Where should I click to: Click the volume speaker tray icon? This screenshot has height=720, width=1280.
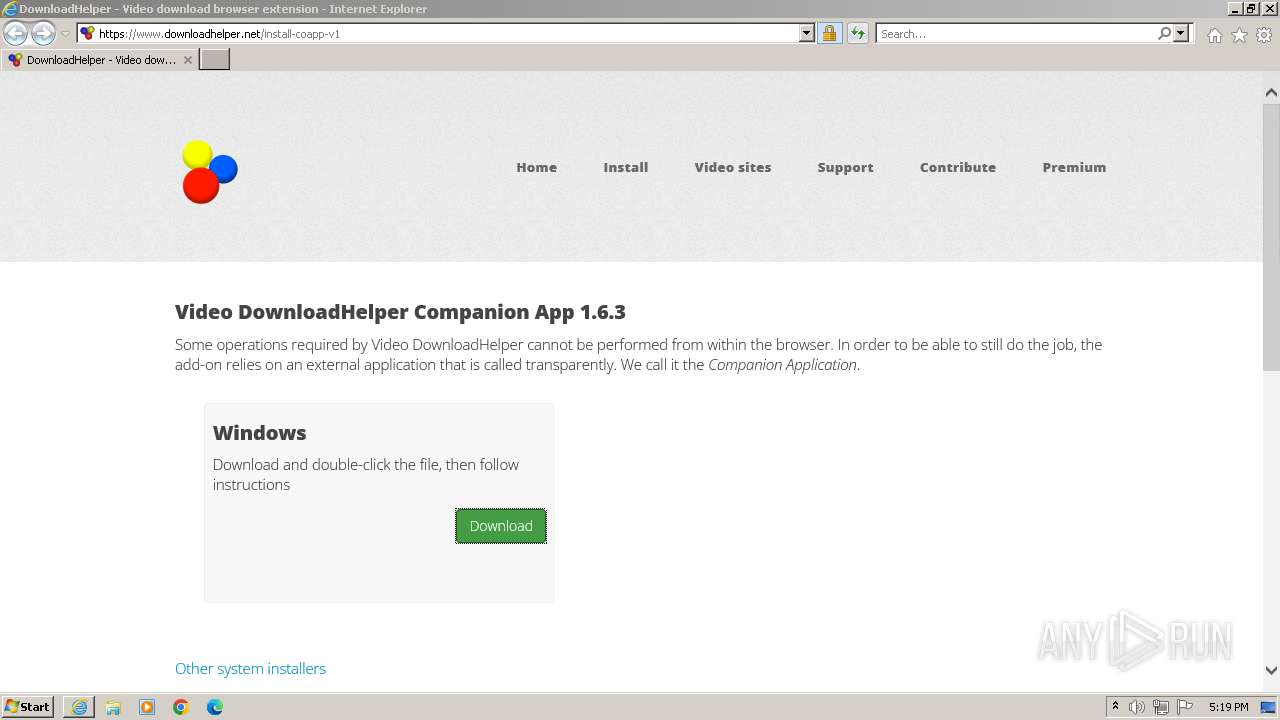coord(1137,707)
